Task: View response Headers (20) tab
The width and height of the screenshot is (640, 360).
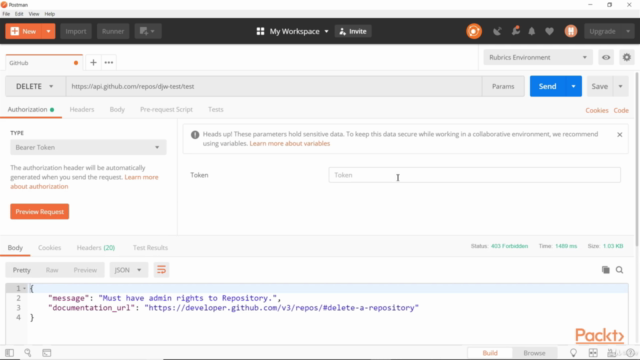Action: click(96, 248)
